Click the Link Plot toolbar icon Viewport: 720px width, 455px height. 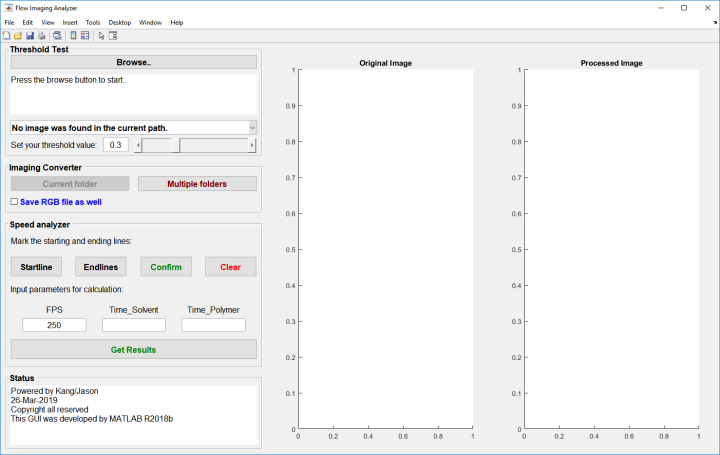(x=57, y=35)
